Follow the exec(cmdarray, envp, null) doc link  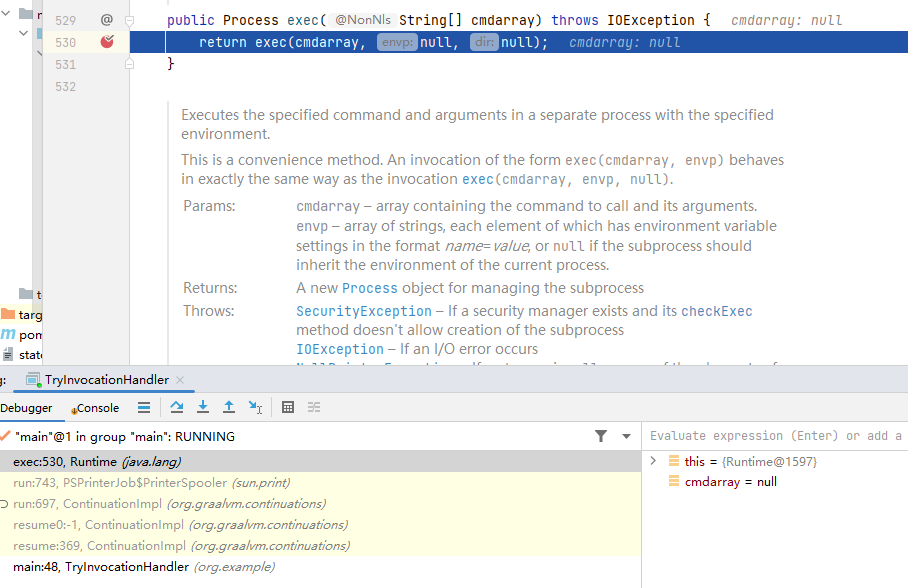coord(566,179)
